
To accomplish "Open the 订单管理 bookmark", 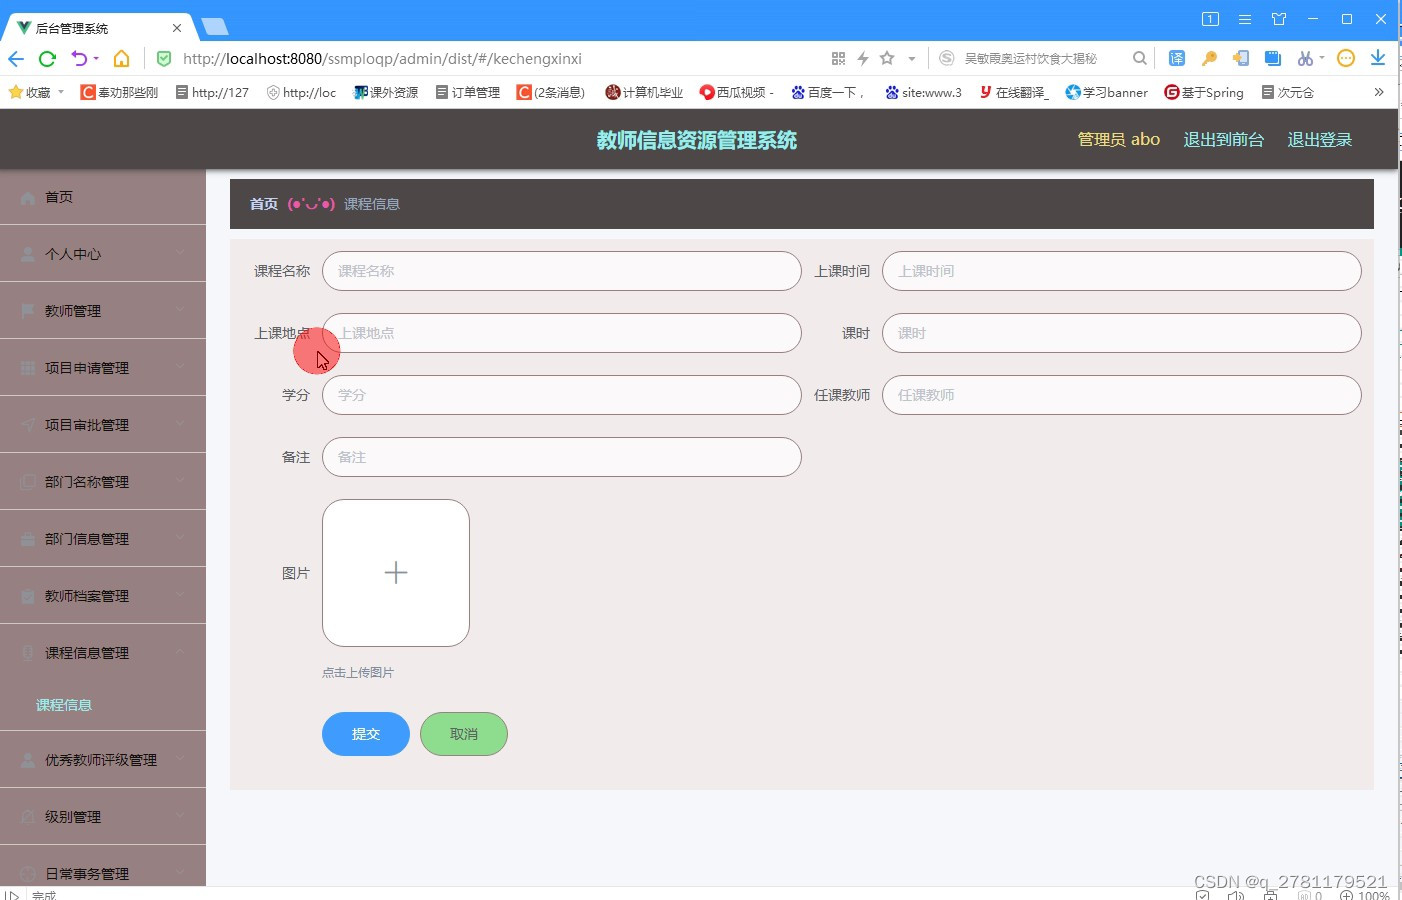I will click(x=467, y=92).
